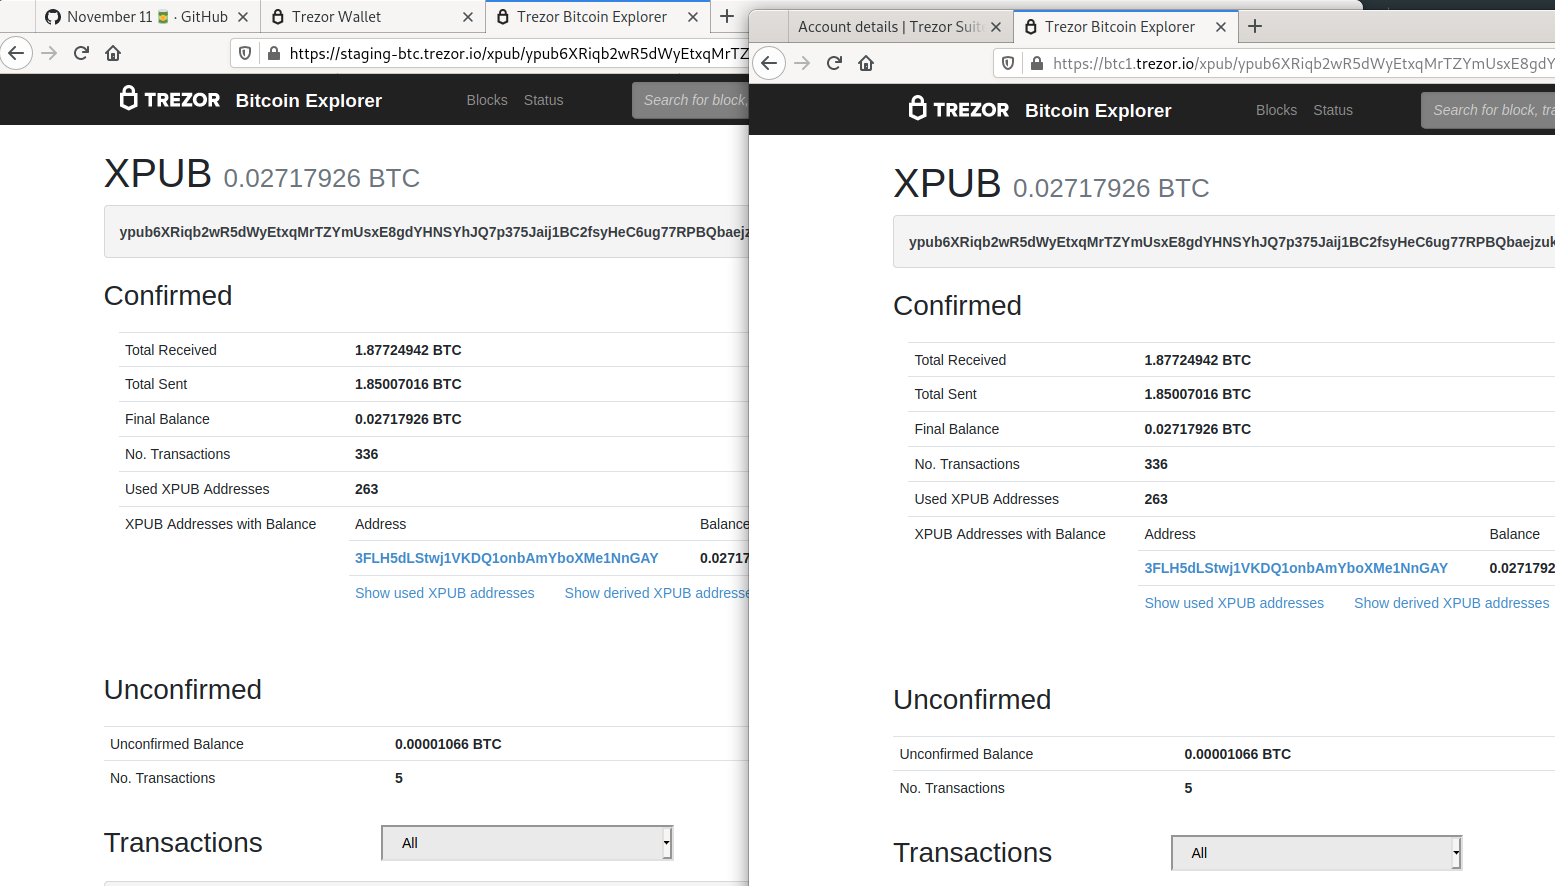Screen dimensions: 1555x886
Task: Open the home page using the left window's home icon
Action: coord(113,53)
